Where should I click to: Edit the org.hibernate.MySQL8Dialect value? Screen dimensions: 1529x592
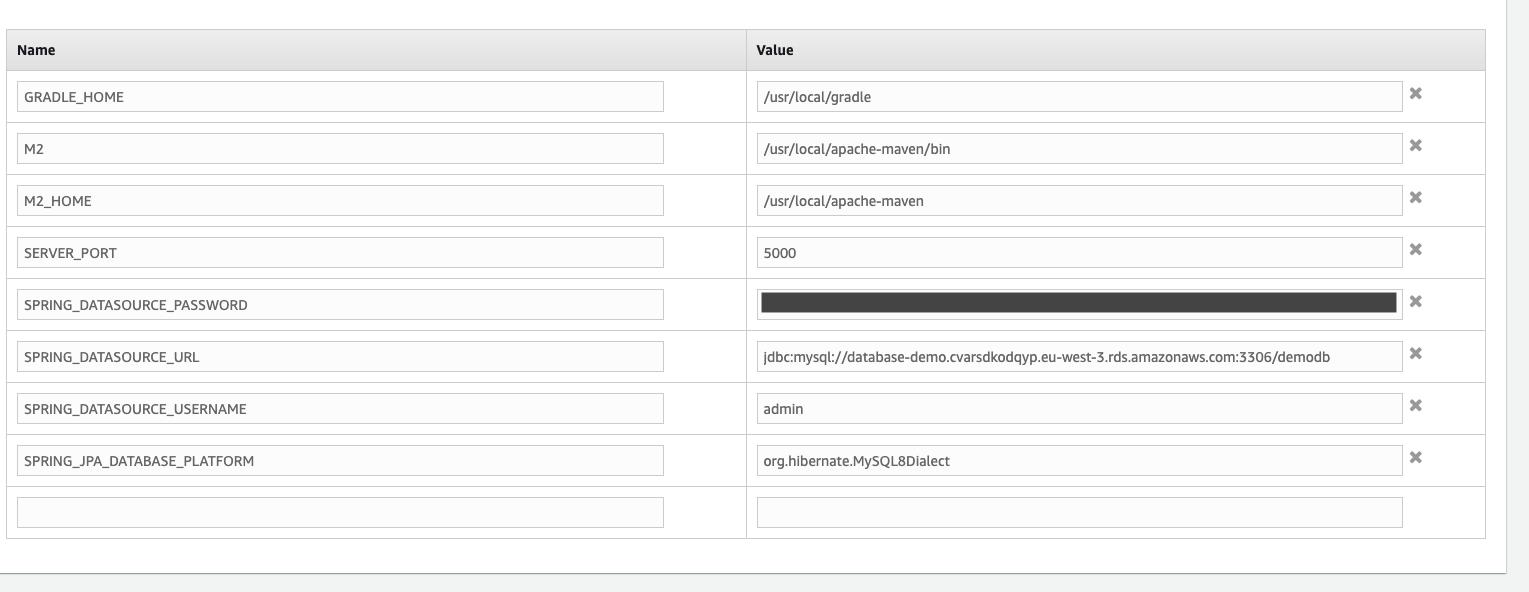(1078, 461)
